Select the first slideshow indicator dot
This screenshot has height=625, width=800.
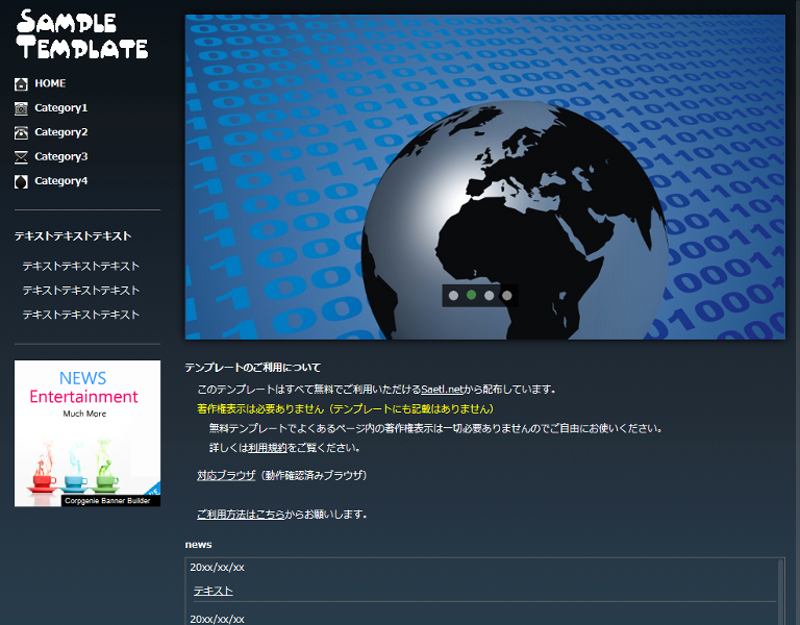point(453,295)
